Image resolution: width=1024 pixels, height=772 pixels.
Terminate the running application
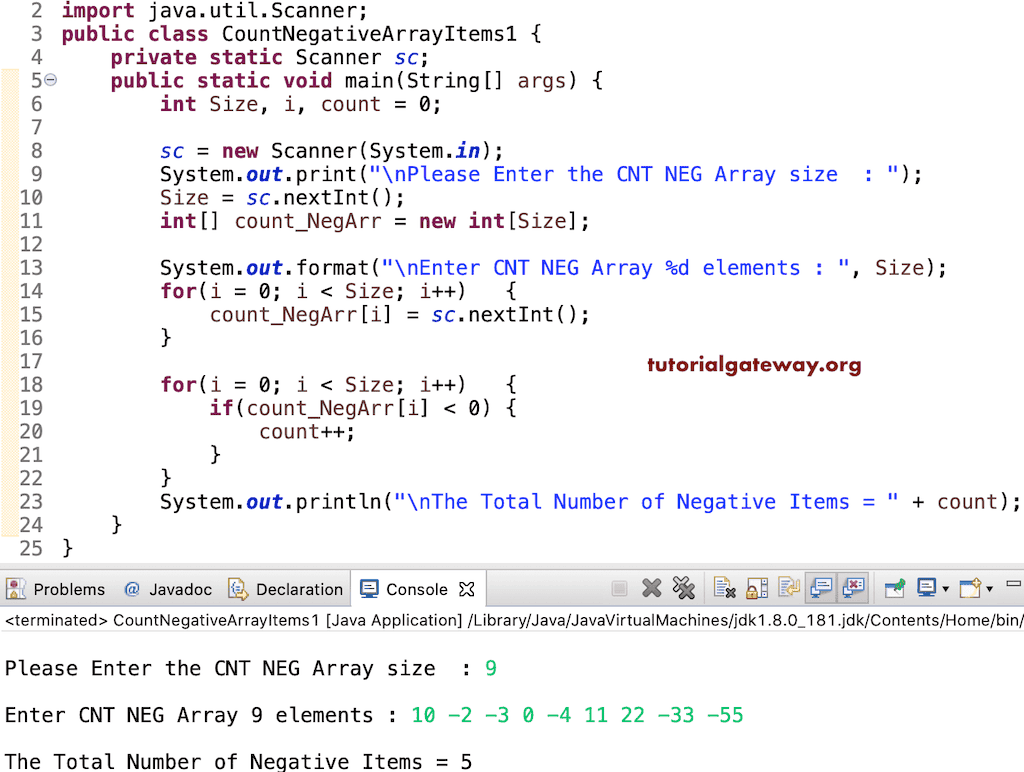coord(620,589)
